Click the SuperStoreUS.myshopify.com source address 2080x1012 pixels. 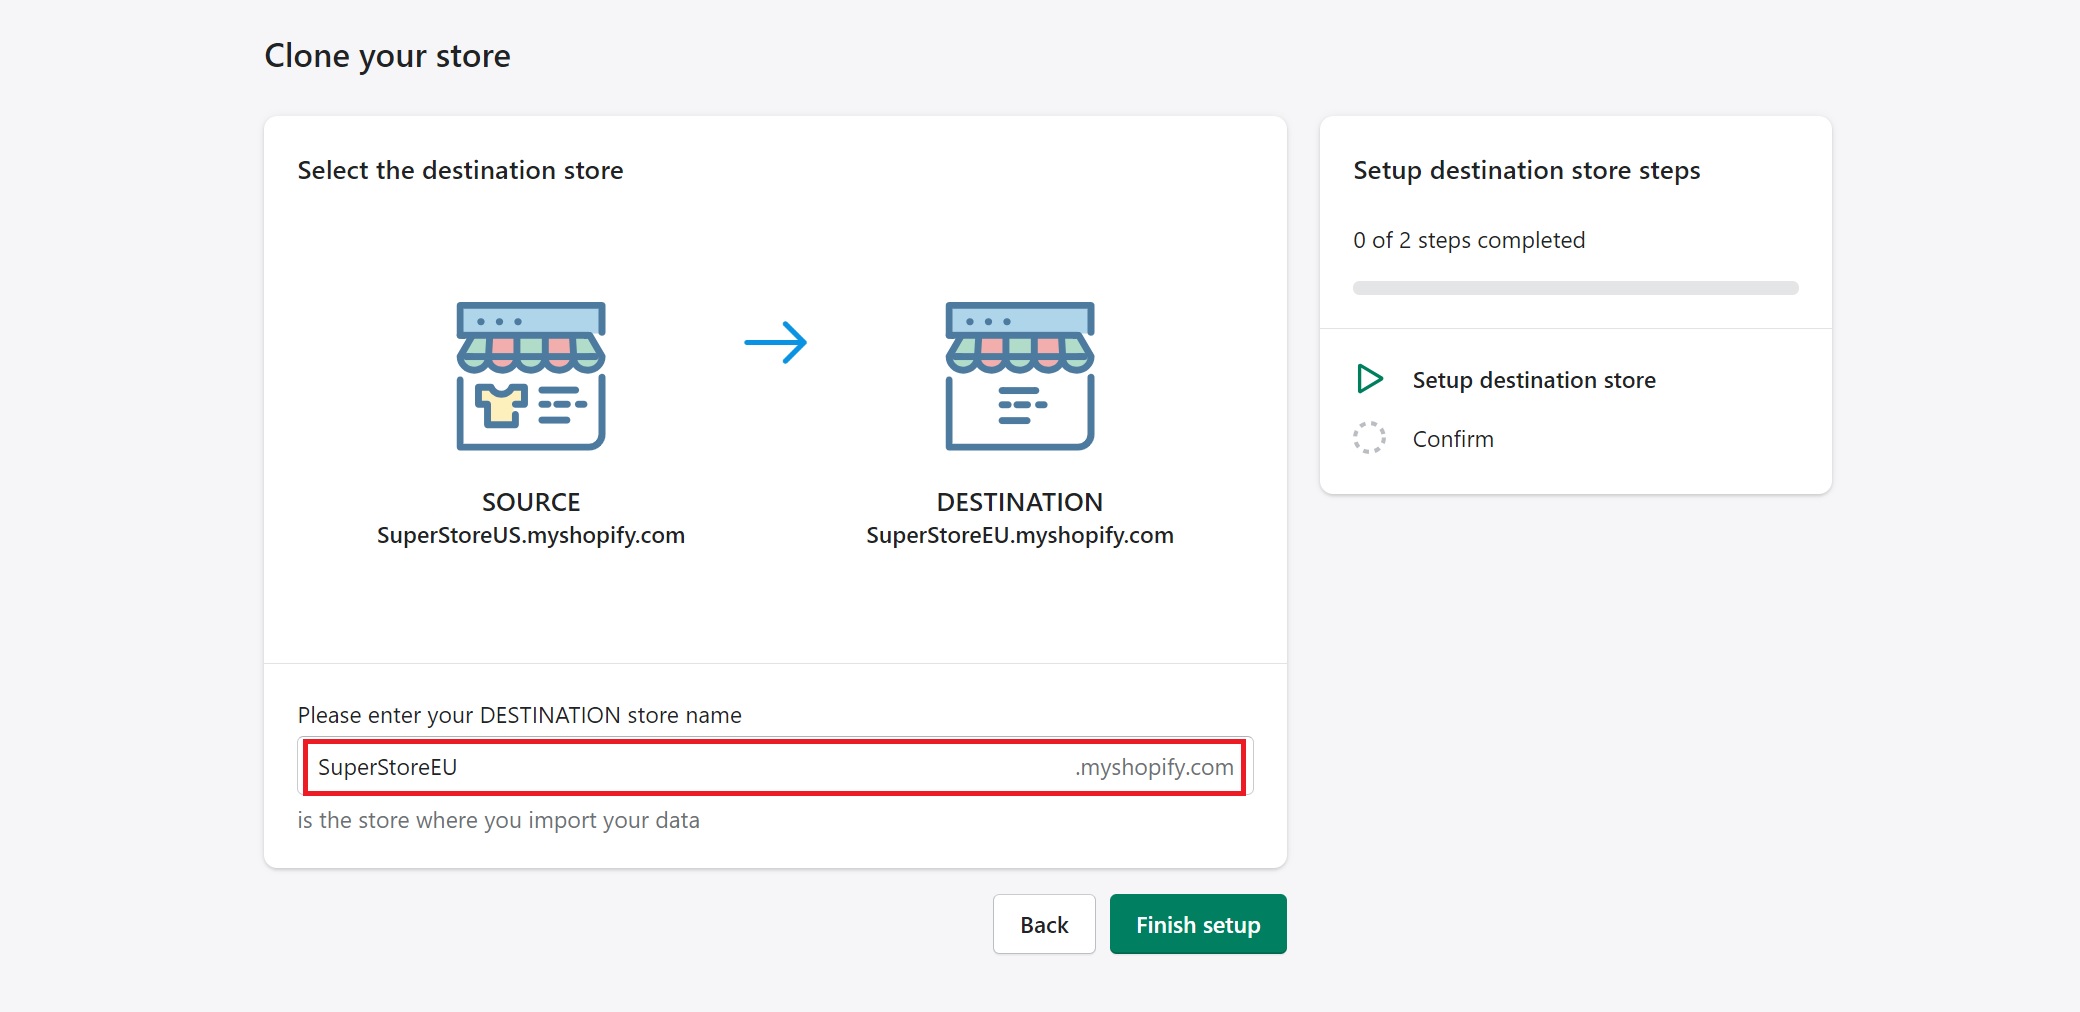point(531,535)
